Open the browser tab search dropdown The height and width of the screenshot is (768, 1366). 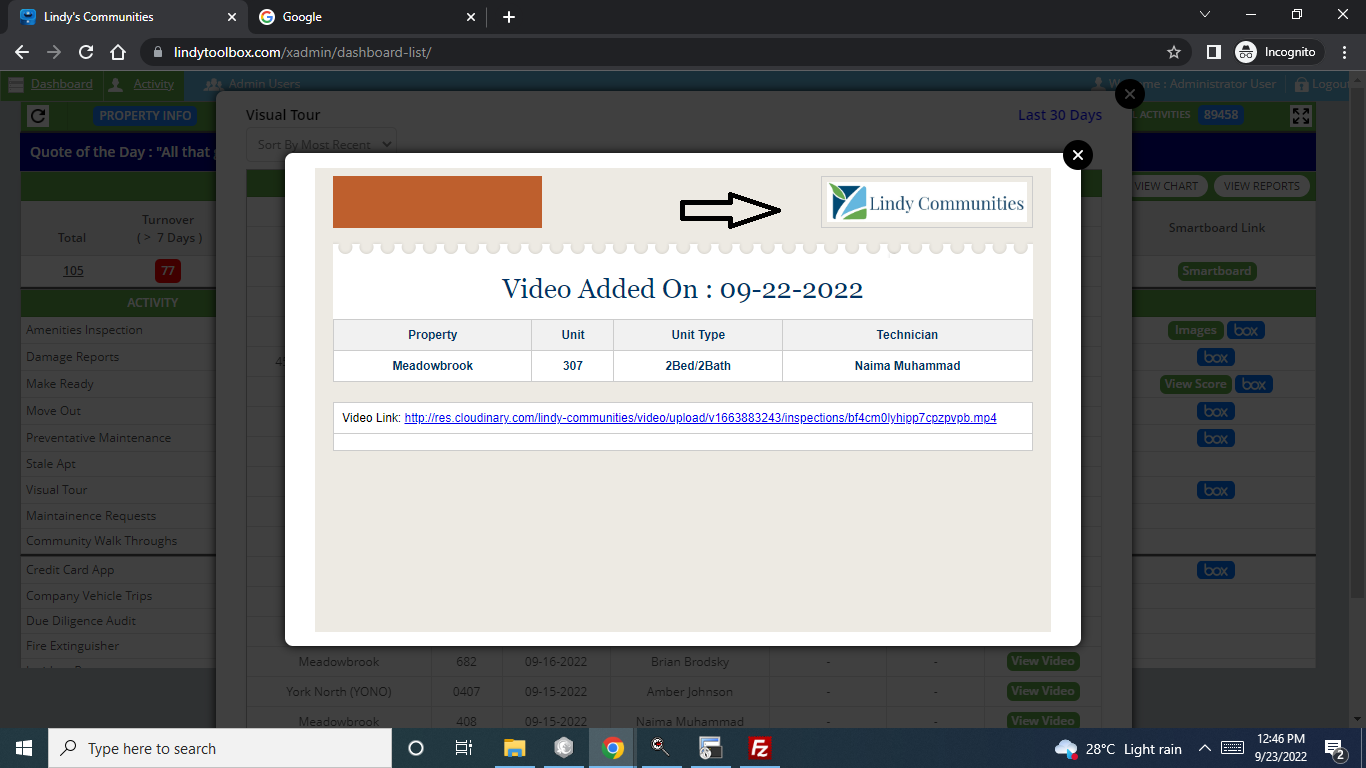(1205, 15)
